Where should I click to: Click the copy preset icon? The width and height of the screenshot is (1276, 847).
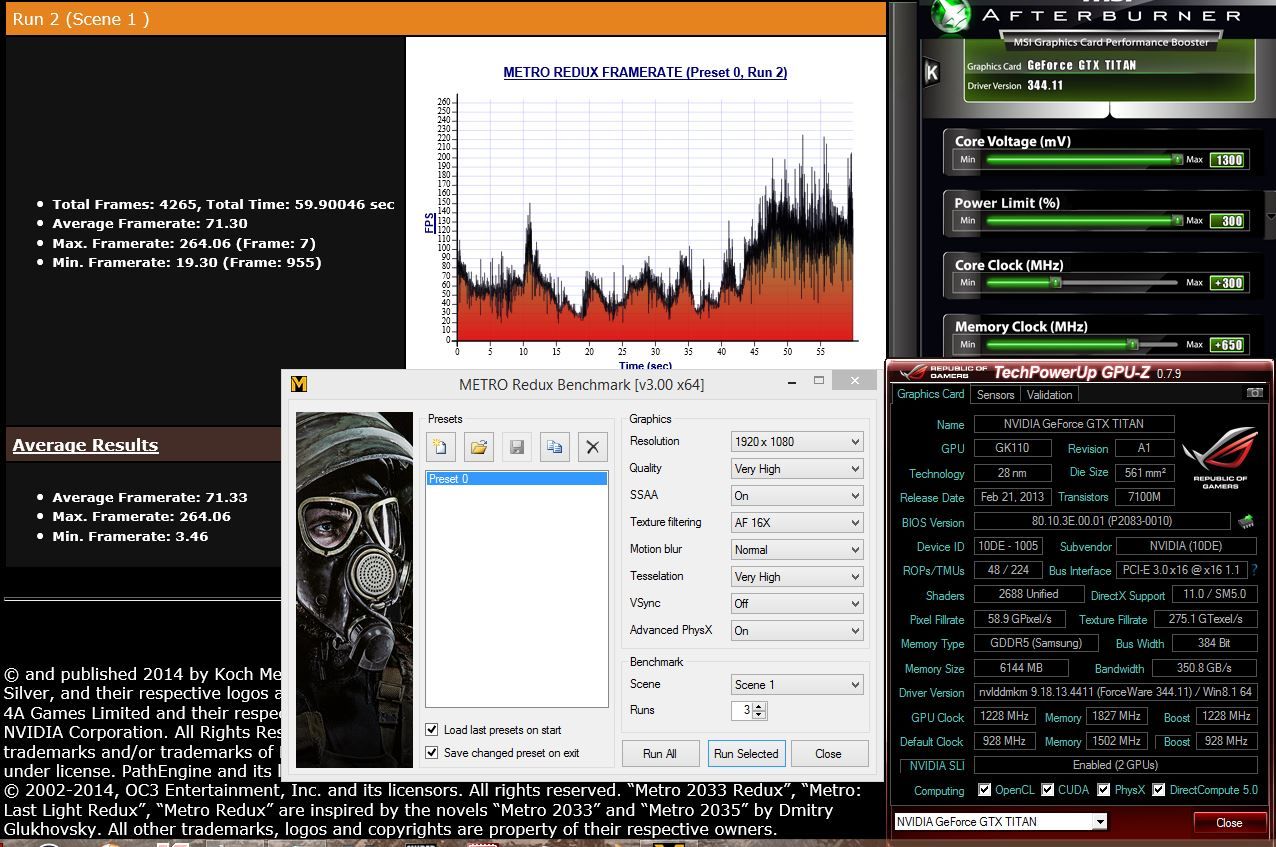[x=554, y=447]
